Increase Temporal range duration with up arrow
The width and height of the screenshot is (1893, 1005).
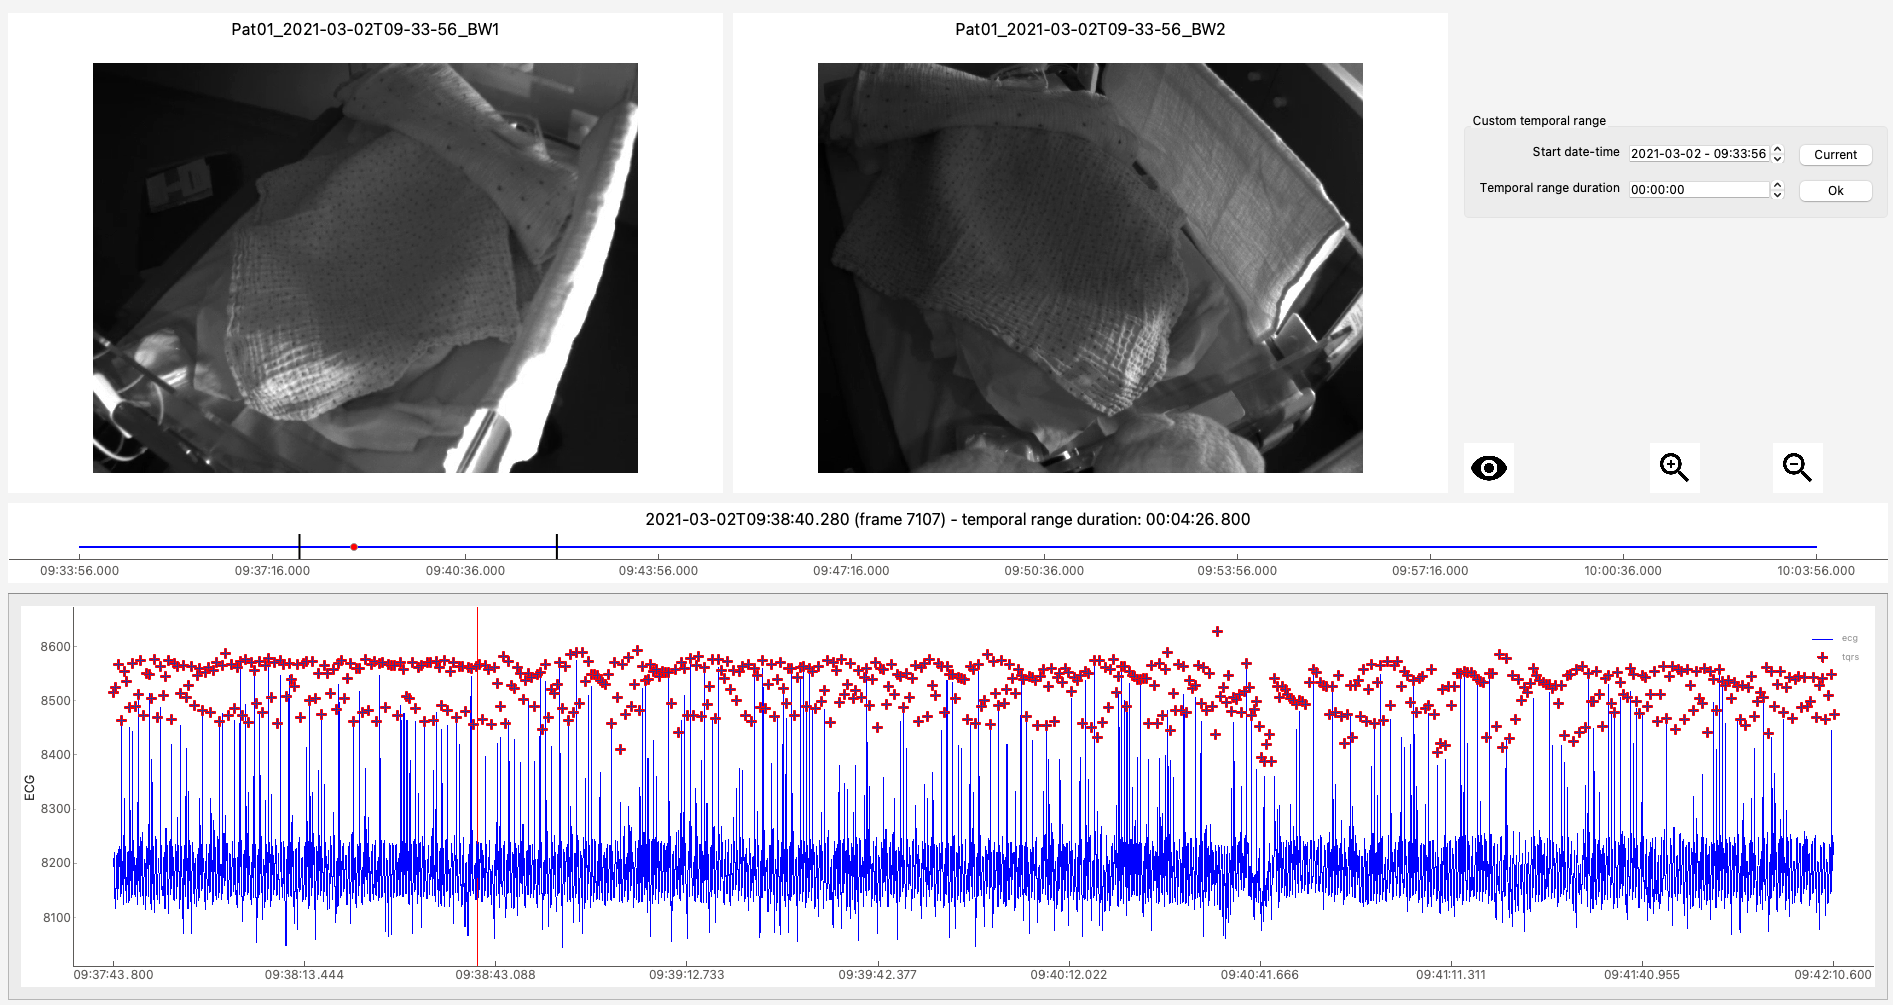pos(1777,186)
